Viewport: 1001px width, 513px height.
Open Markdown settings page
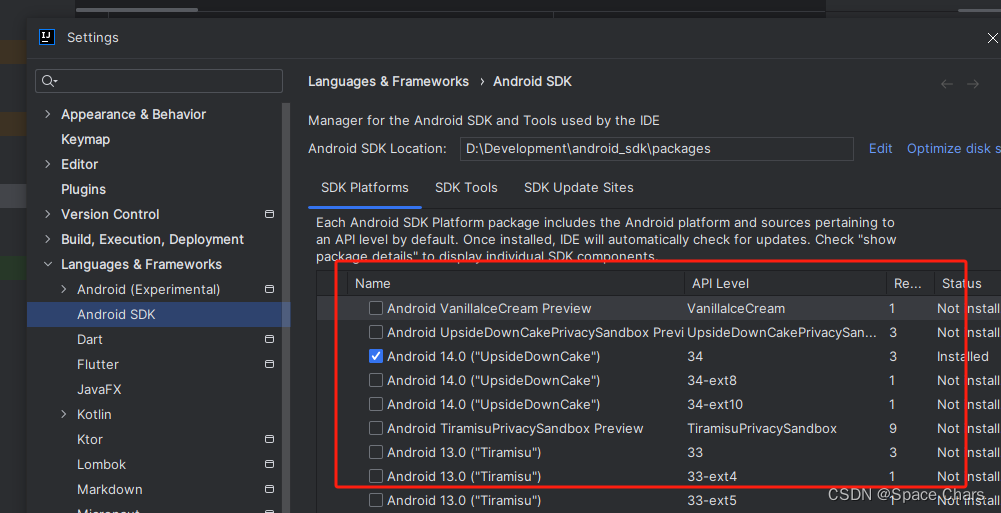pos(110,489)
